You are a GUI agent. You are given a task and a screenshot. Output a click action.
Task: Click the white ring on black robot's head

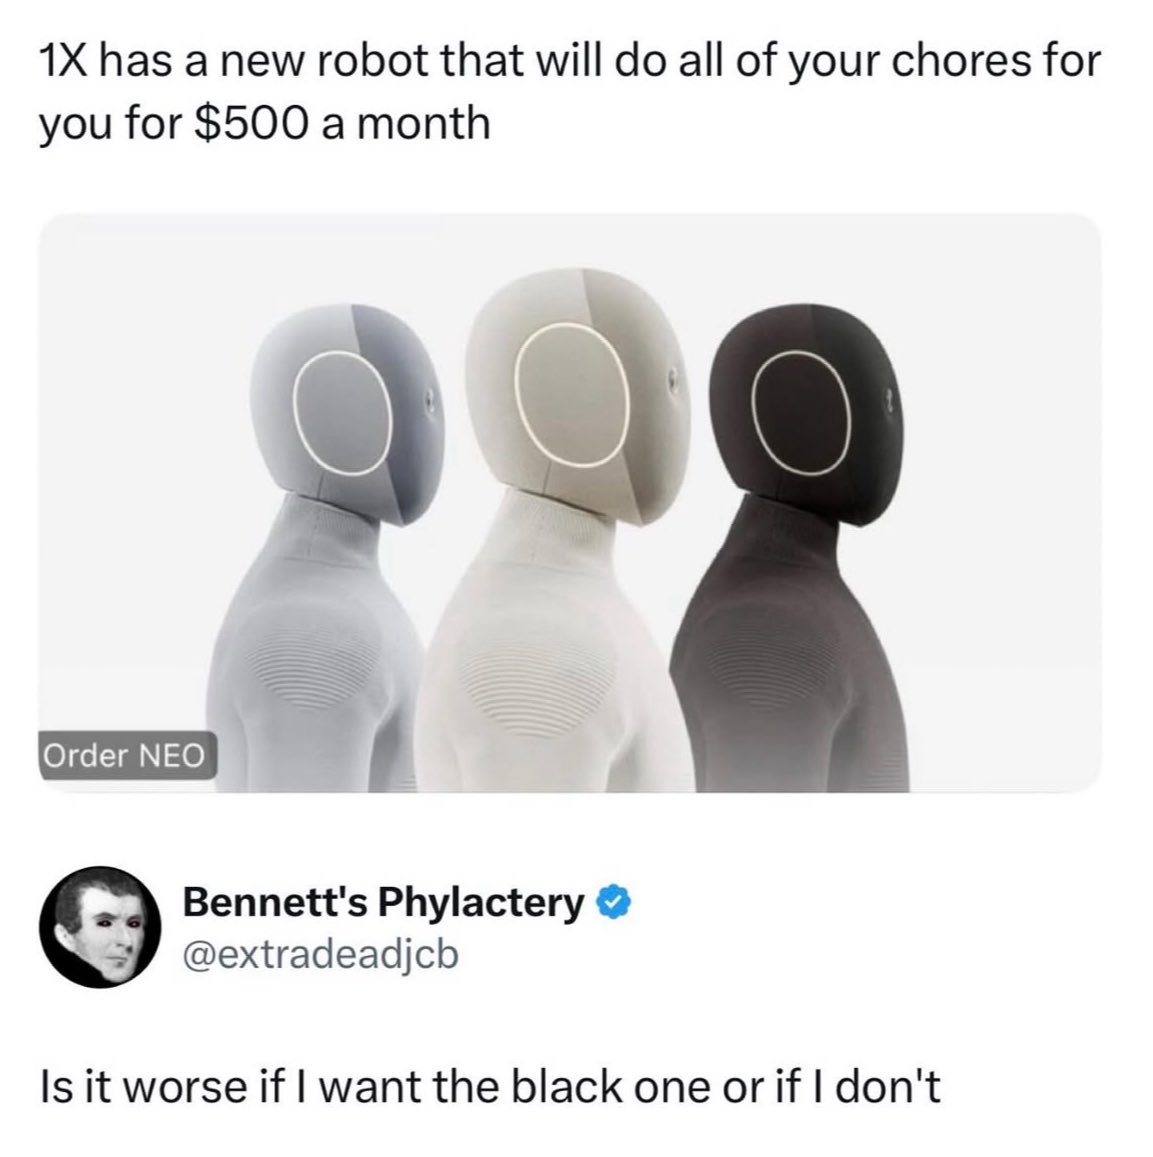(x=801, y=413)
